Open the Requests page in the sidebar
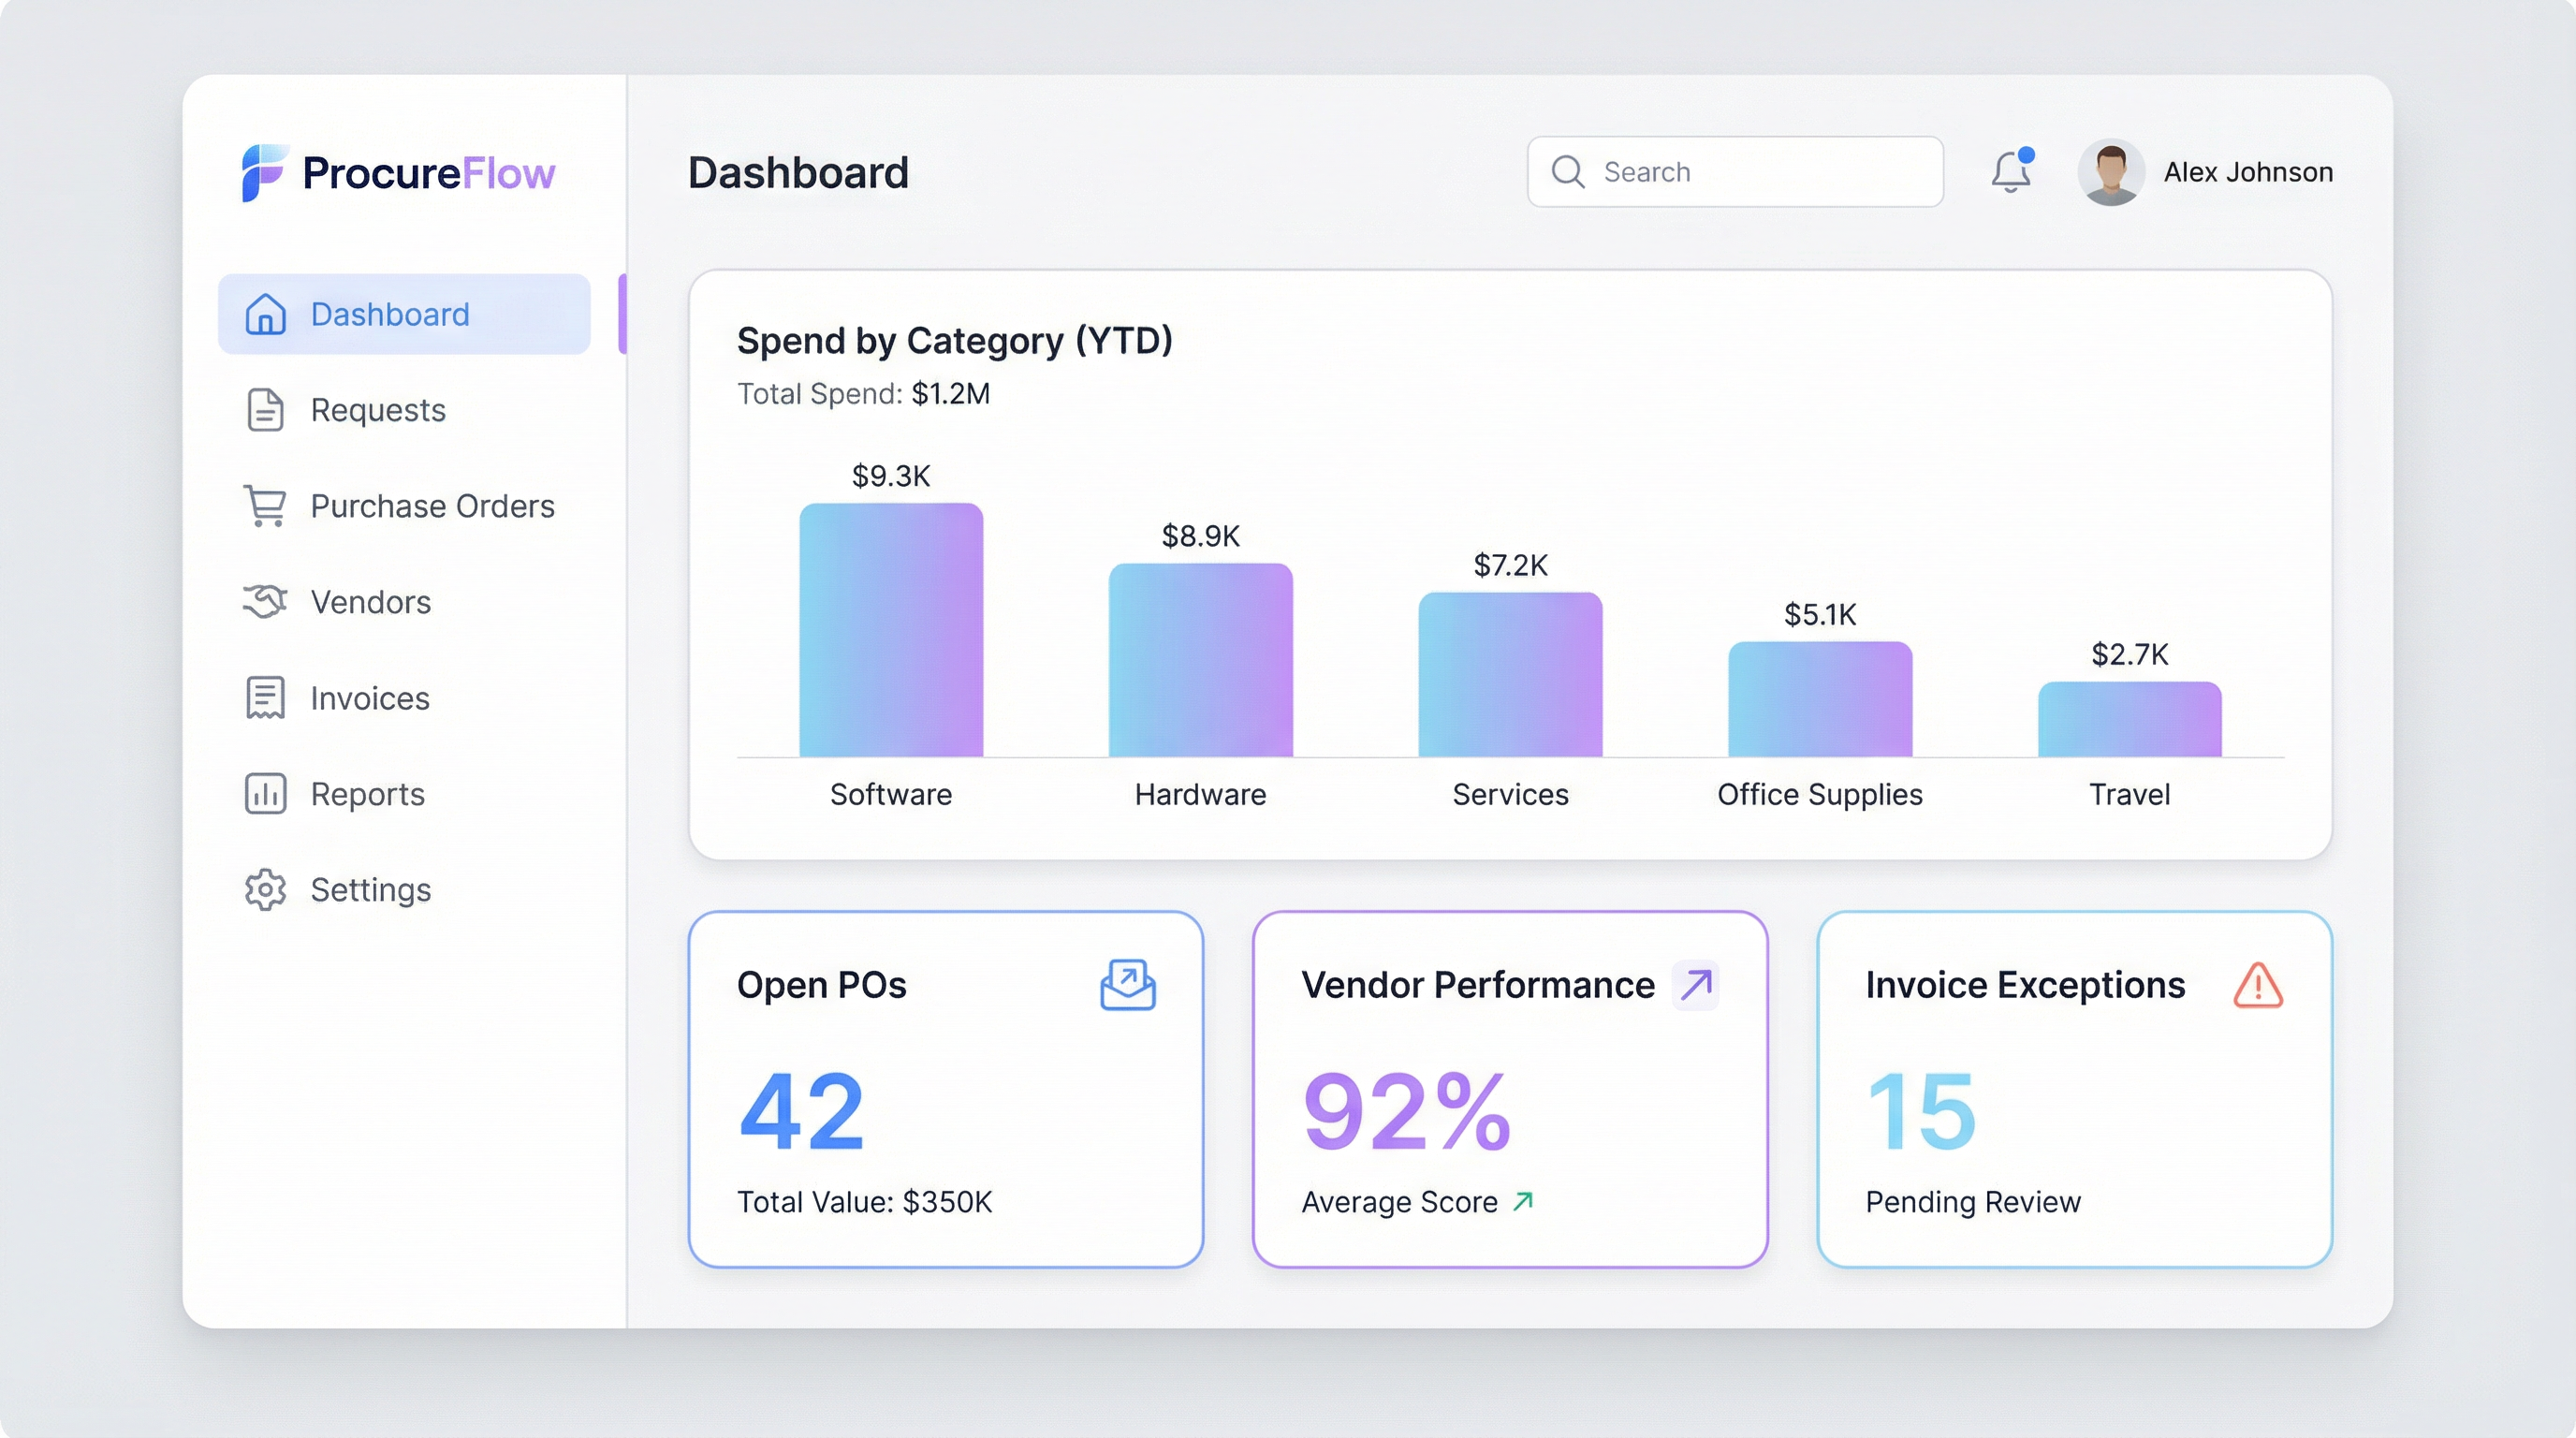2576x1438 pixels. coord(377,410)
